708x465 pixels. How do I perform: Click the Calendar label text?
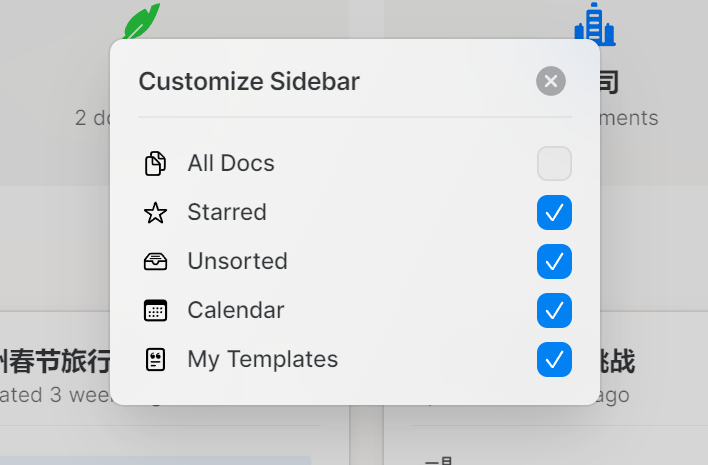[x=236, y=310]
